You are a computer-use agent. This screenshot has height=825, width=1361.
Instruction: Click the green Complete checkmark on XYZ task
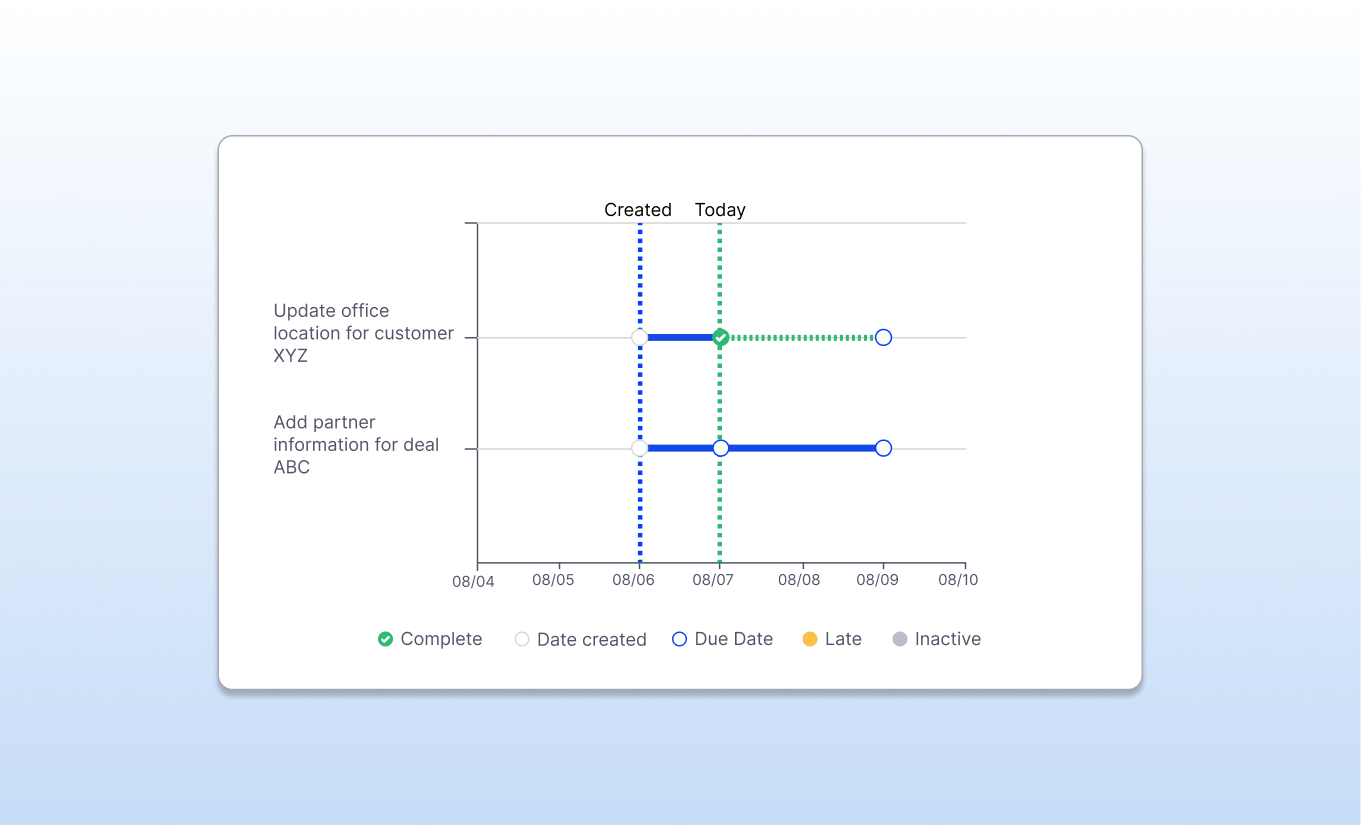click(720, 338)
